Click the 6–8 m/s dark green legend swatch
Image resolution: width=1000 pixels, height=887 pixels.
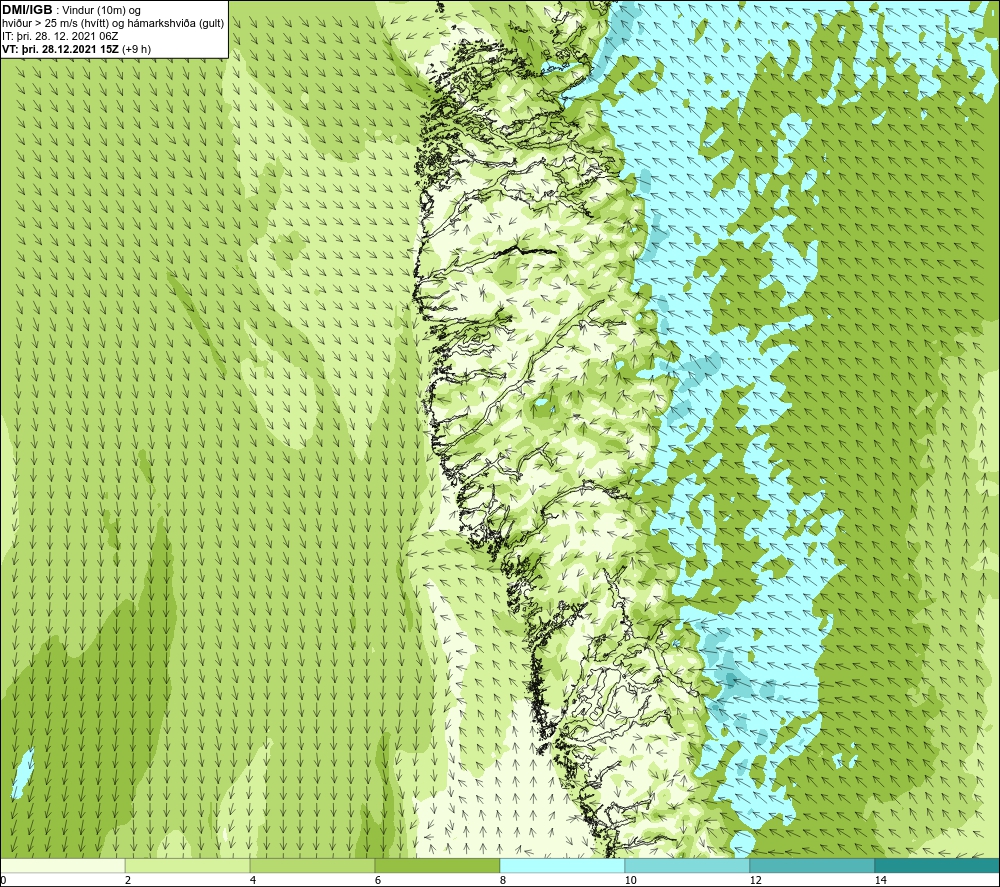[x=438, y=865]
